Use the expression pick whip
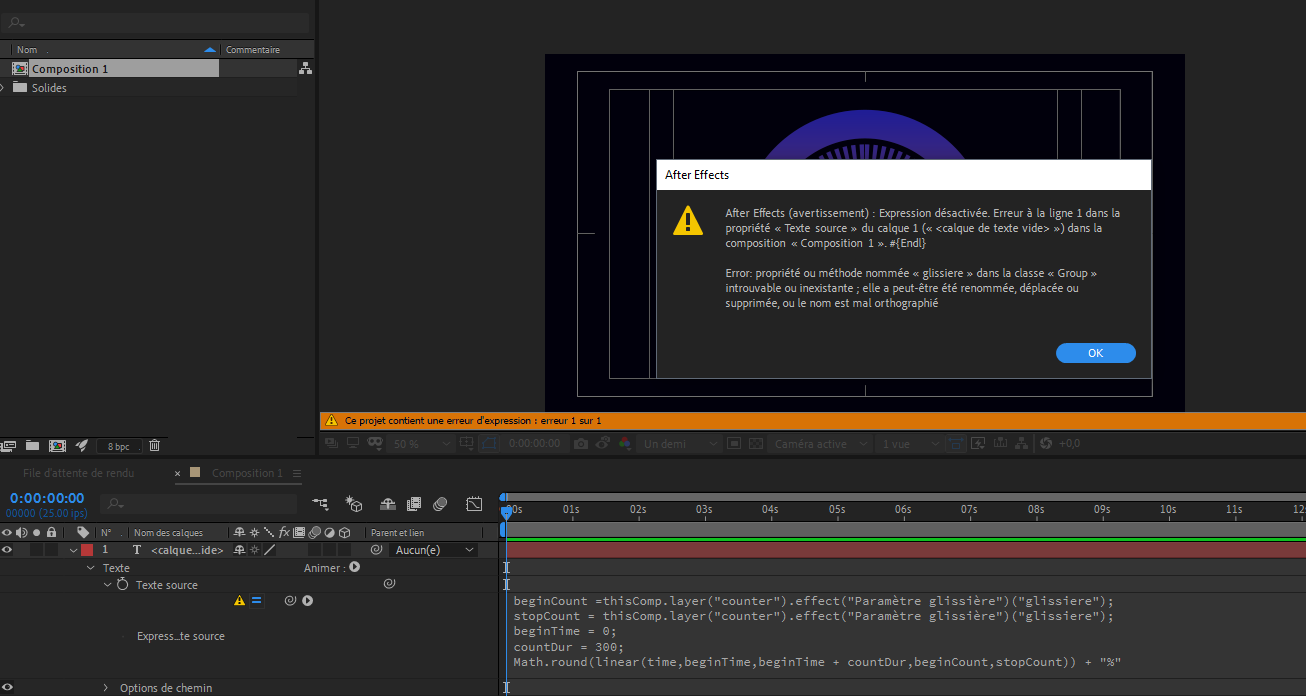This screenshot has height=696, width=1306. pos(290,601)
